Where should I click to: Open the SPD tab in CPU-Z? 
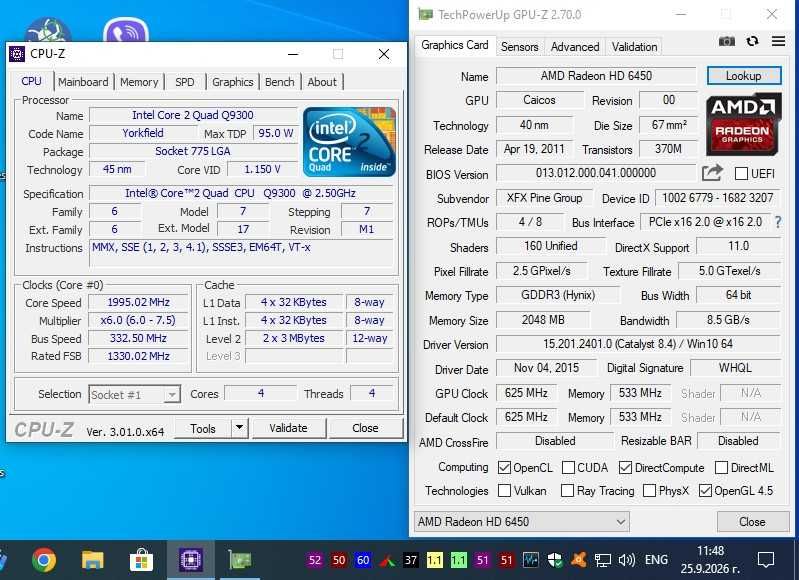tap(184, 82)
